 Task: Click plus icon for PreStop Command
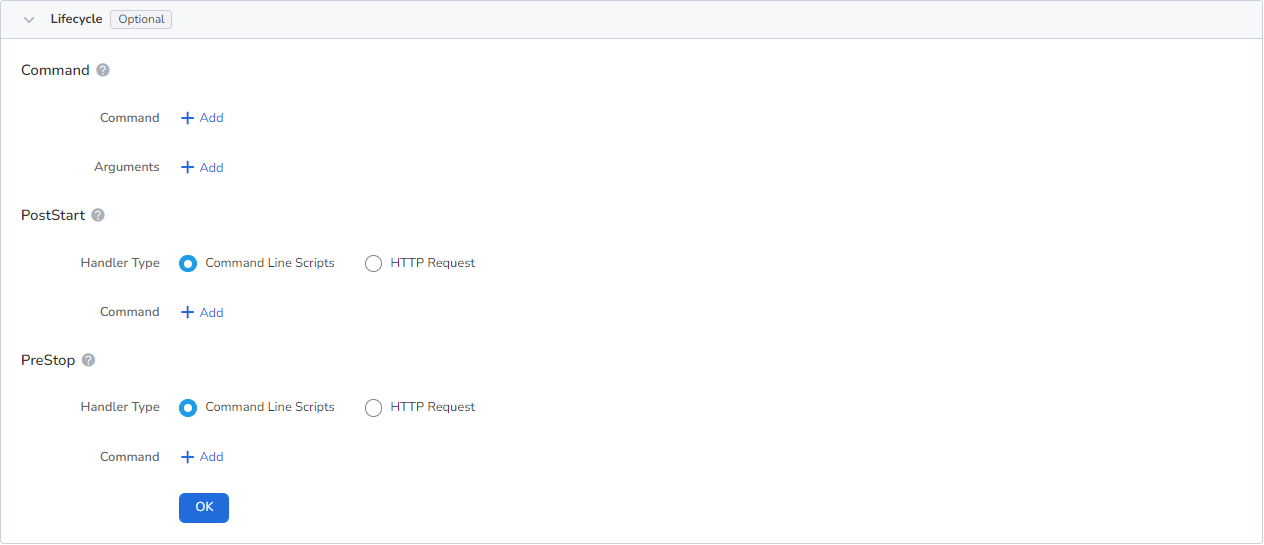click(187, 457)
